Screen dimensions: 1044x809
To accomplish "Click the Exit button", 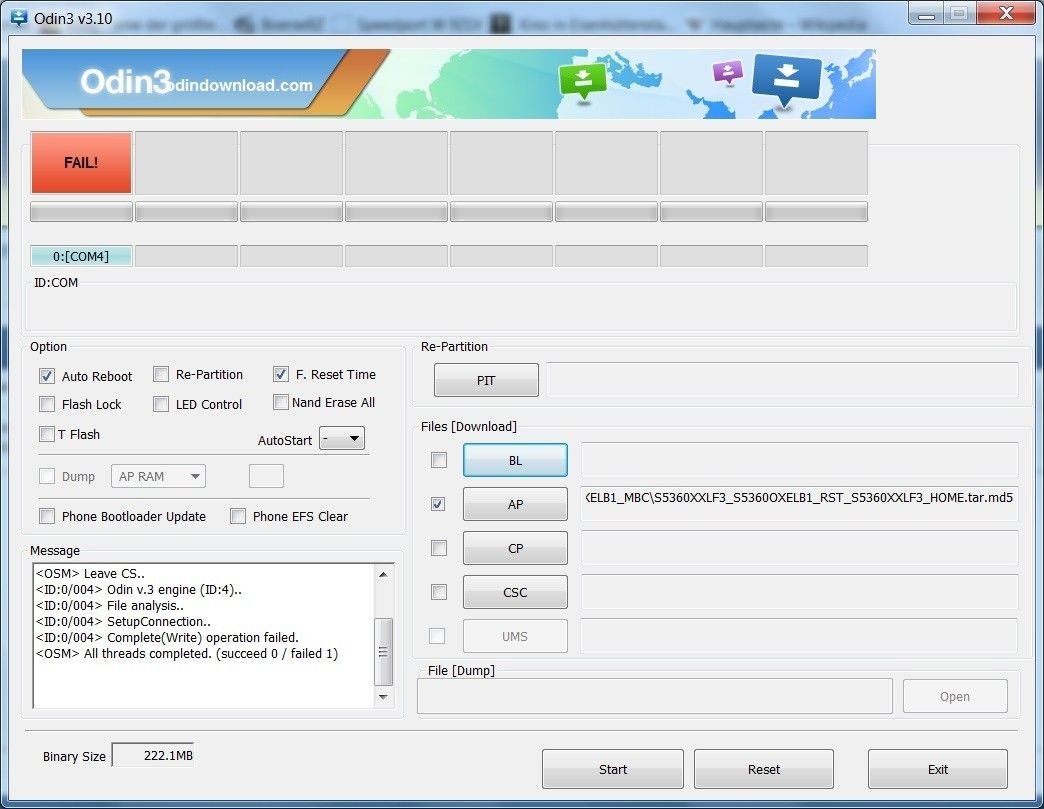I will click(x=937, y=769).
